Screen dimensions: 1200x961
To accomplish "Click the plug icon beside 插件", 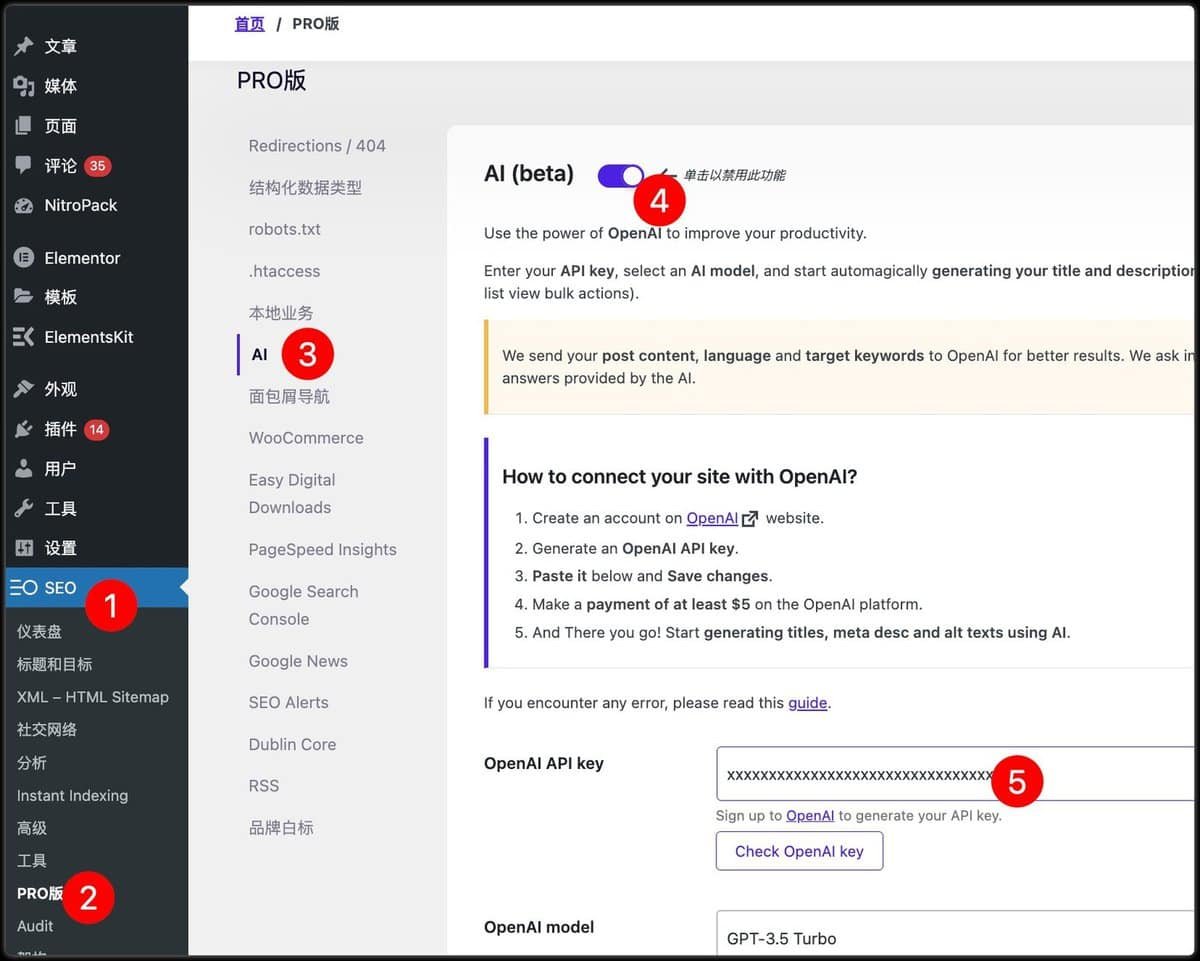I will coord(24,429).
